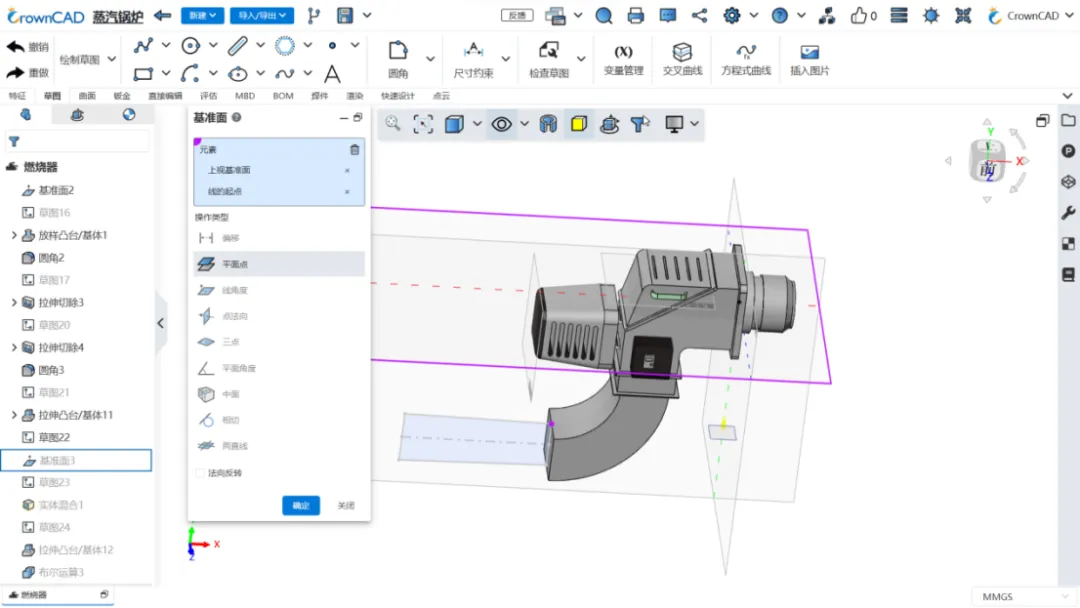The width and height of the screenshot is (1080, 608).
Task: Click the 插入图片 insert image tool
Action: point(809,59)
